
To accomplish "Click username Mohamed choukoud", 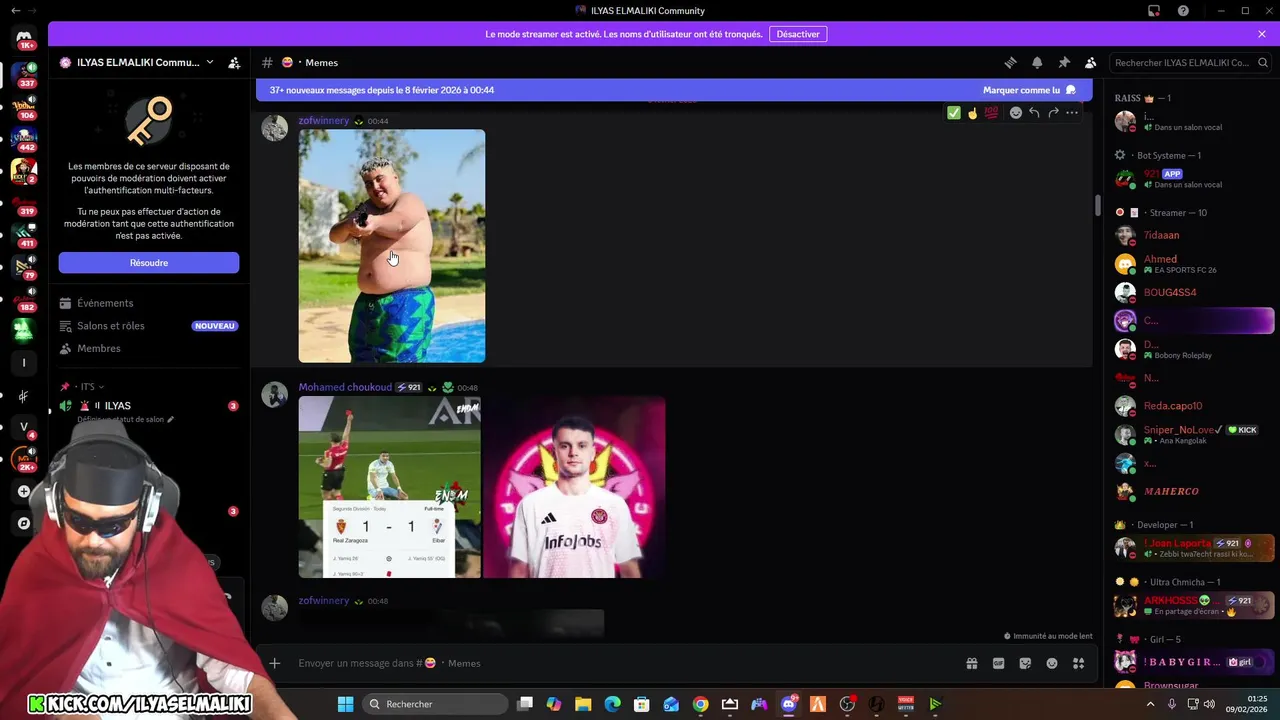I will point(345,388).
